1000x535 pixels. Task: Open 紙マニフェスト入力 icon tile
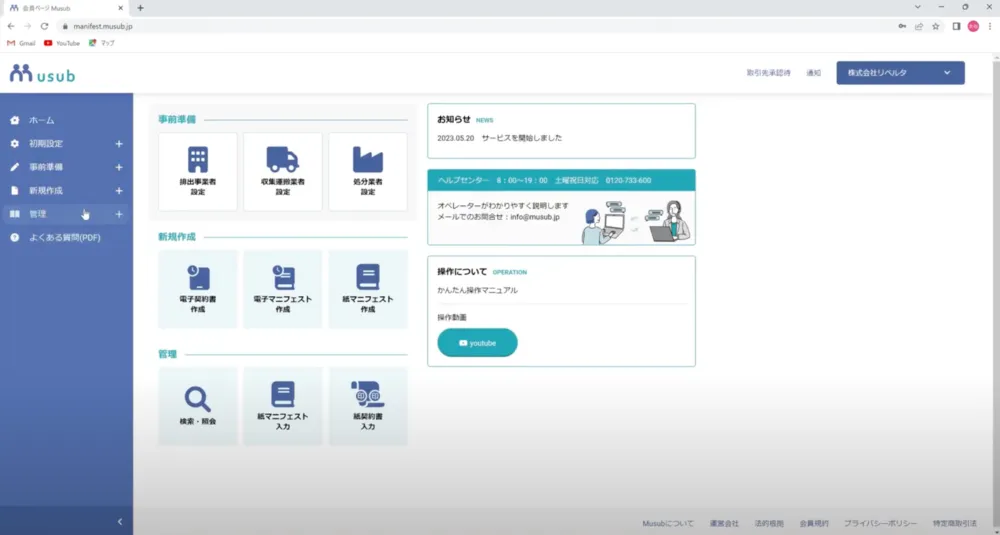283,405
